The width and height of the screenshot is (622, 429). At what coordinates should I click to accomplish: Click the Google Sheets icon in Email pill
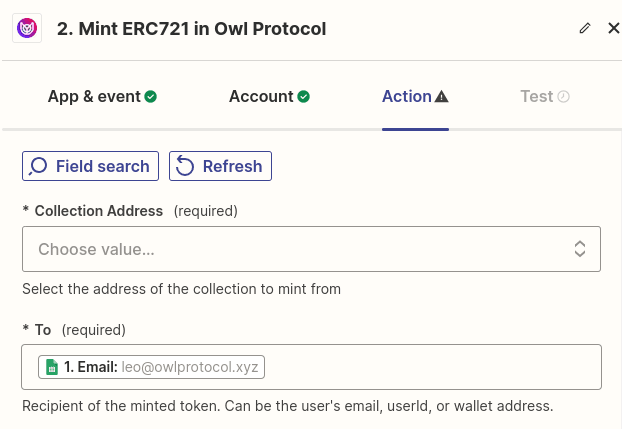52,367
